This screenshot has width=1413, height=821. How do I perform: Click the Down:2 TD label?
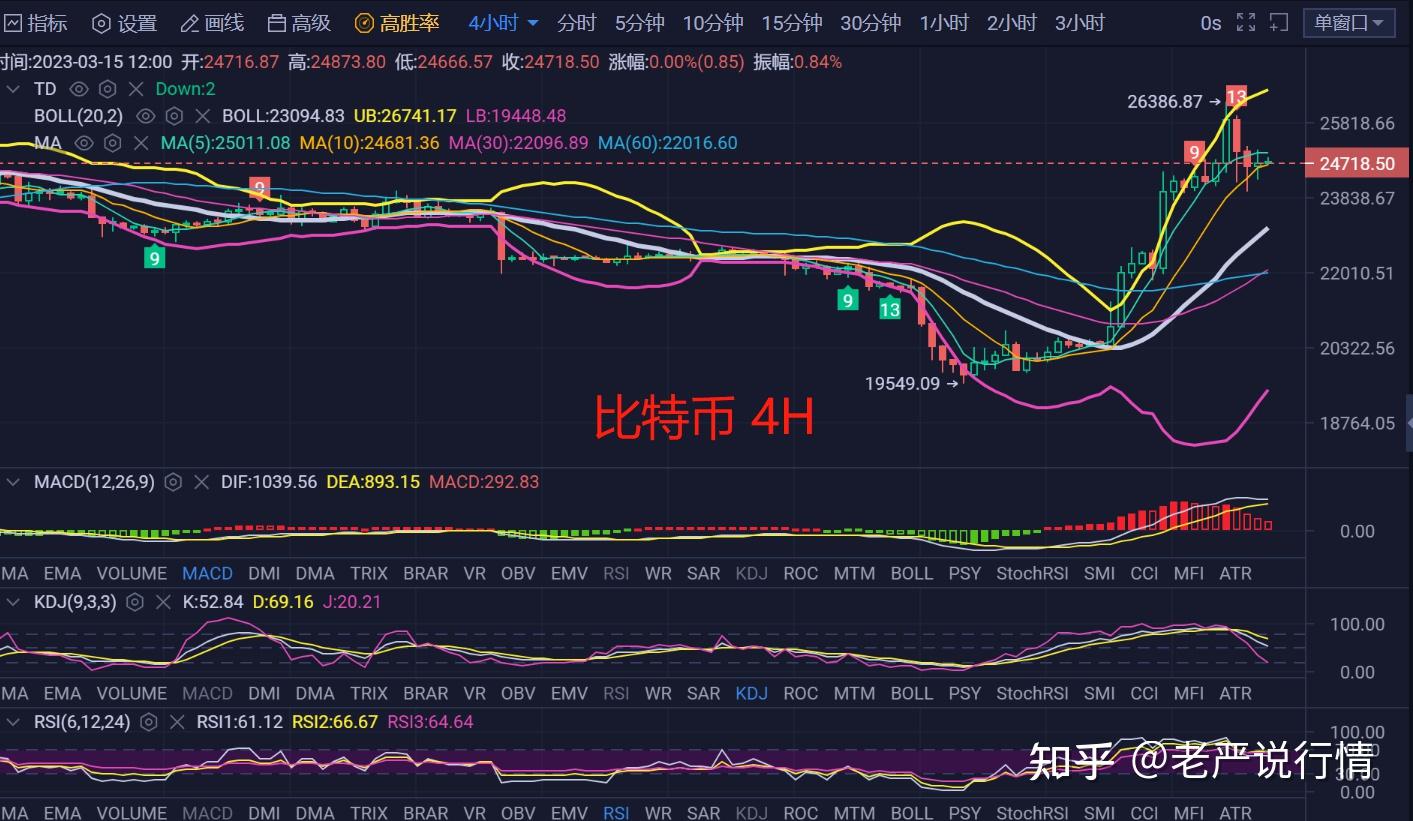pyautogui.click(x=185, y=88)
